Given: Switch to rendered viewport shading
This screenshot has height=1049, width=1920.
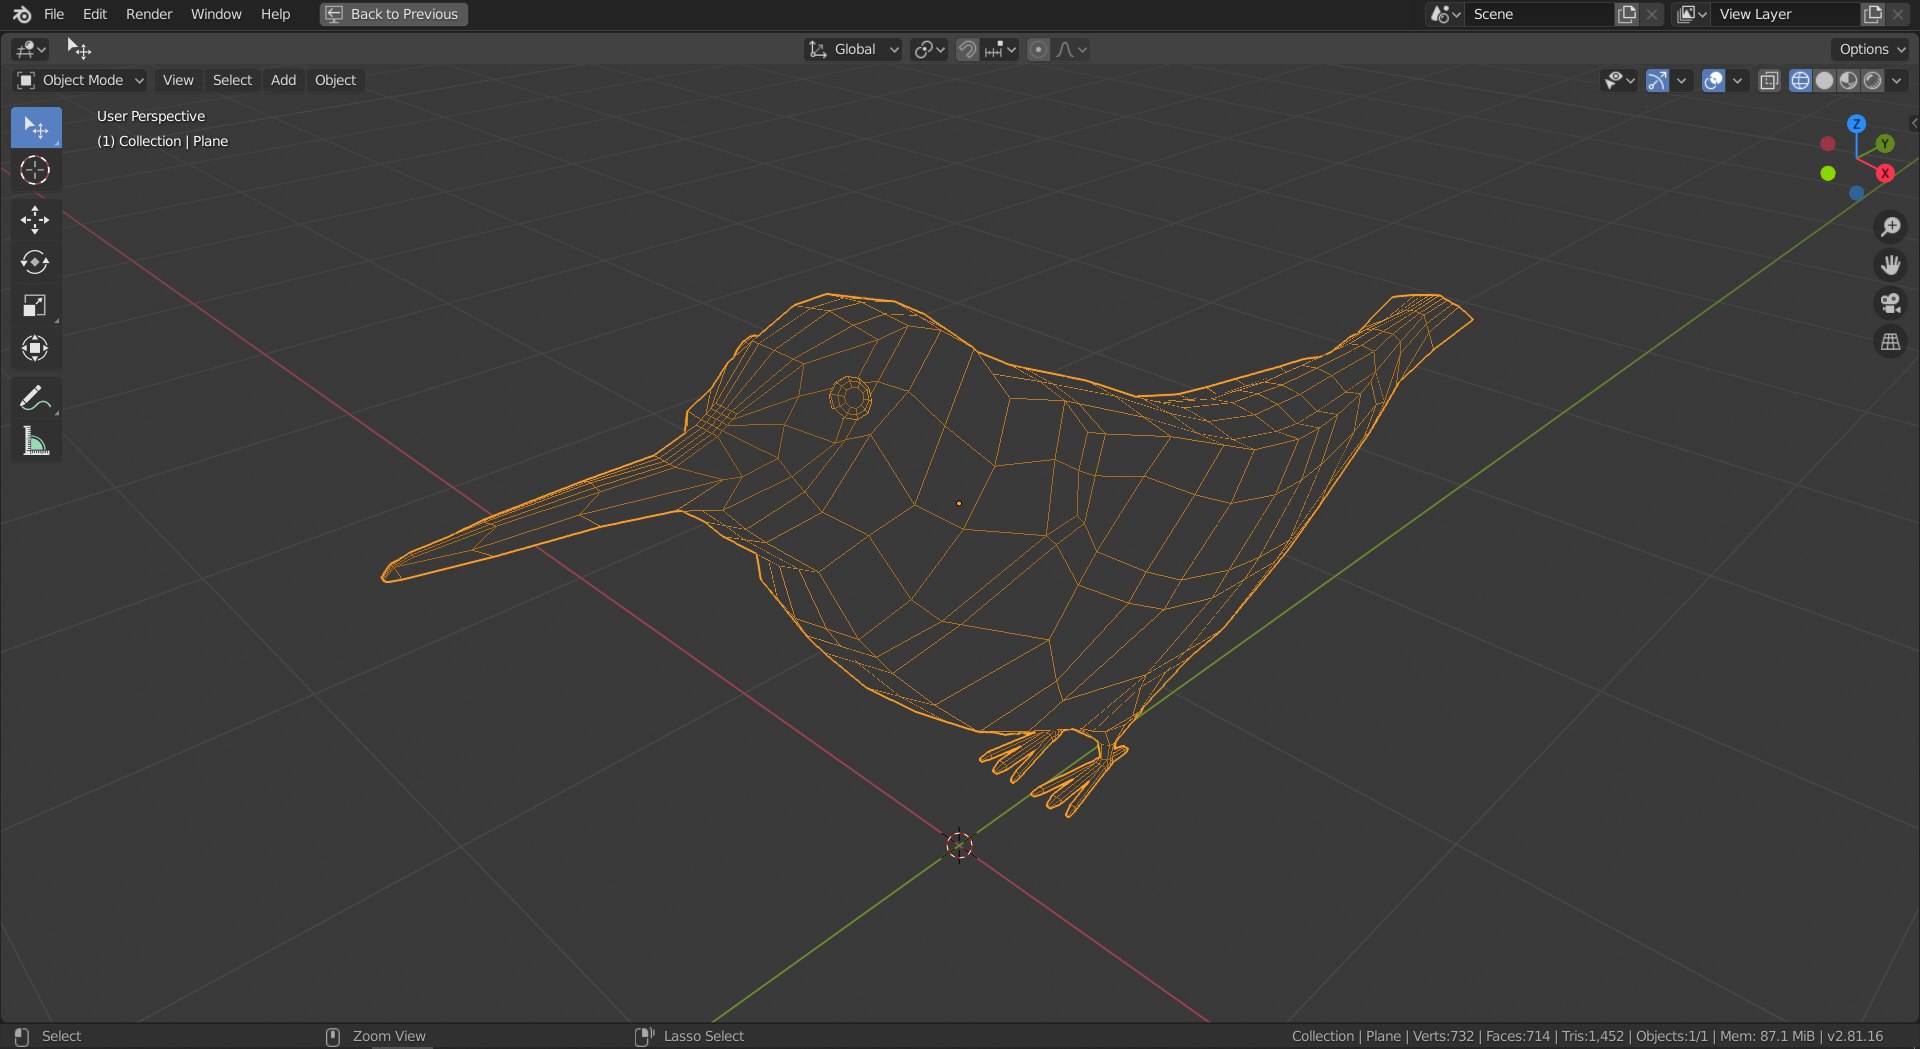Looking at the screenshot, I should click(x=1872, y=80).
